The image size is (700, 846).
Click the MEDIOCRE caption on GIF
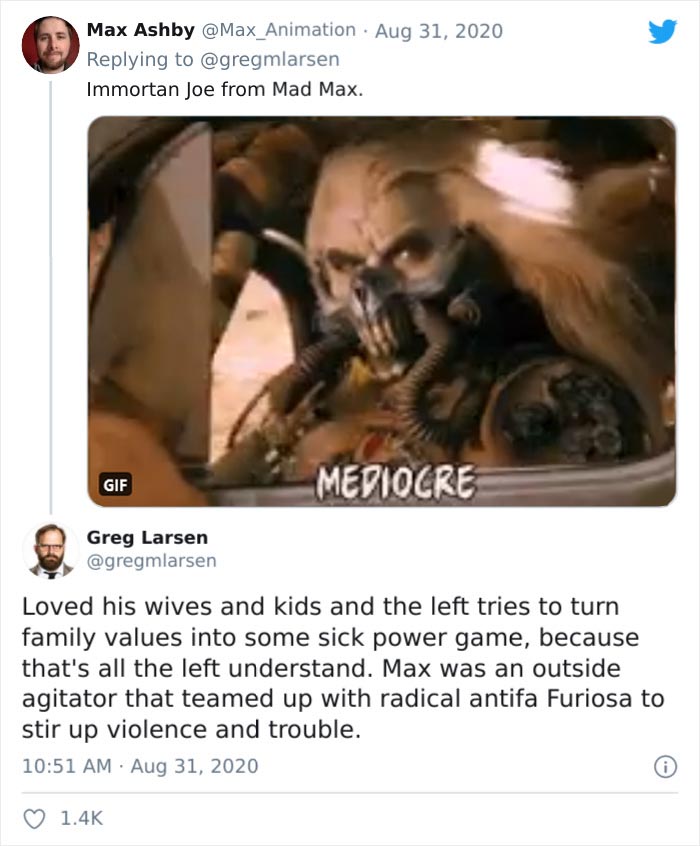(396, 482)
